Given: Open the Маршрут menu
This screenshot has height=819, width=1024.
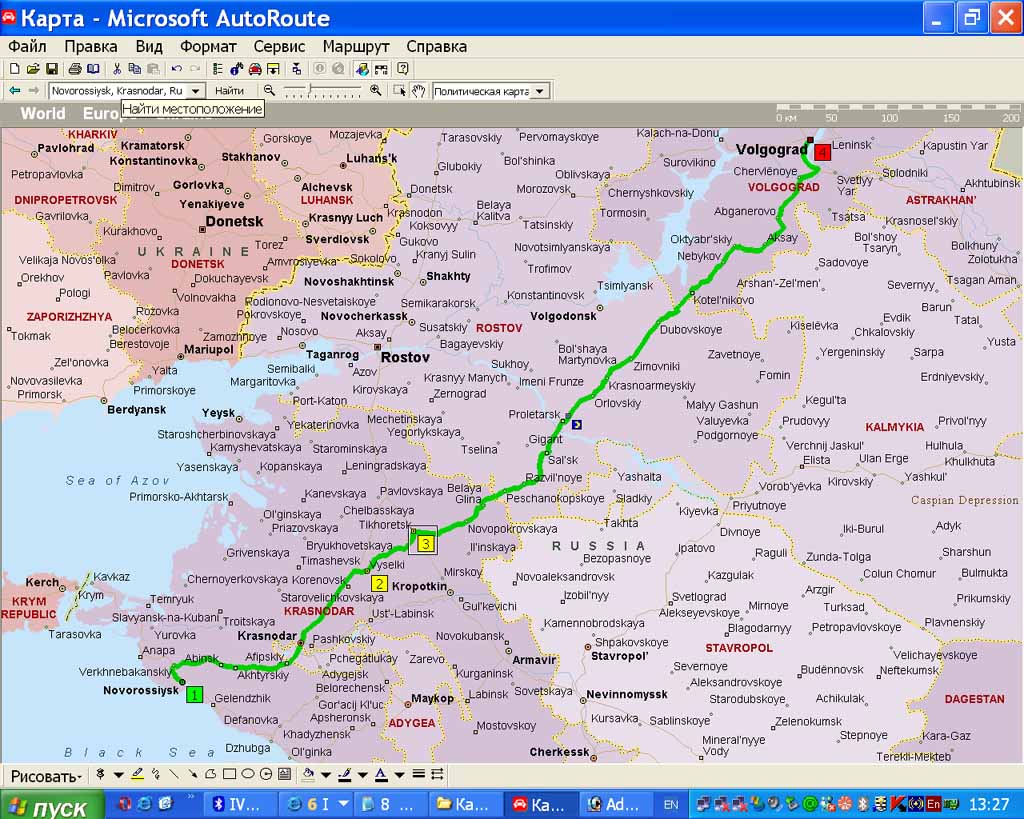Looking at the screenshot, I should coord(355,46).
